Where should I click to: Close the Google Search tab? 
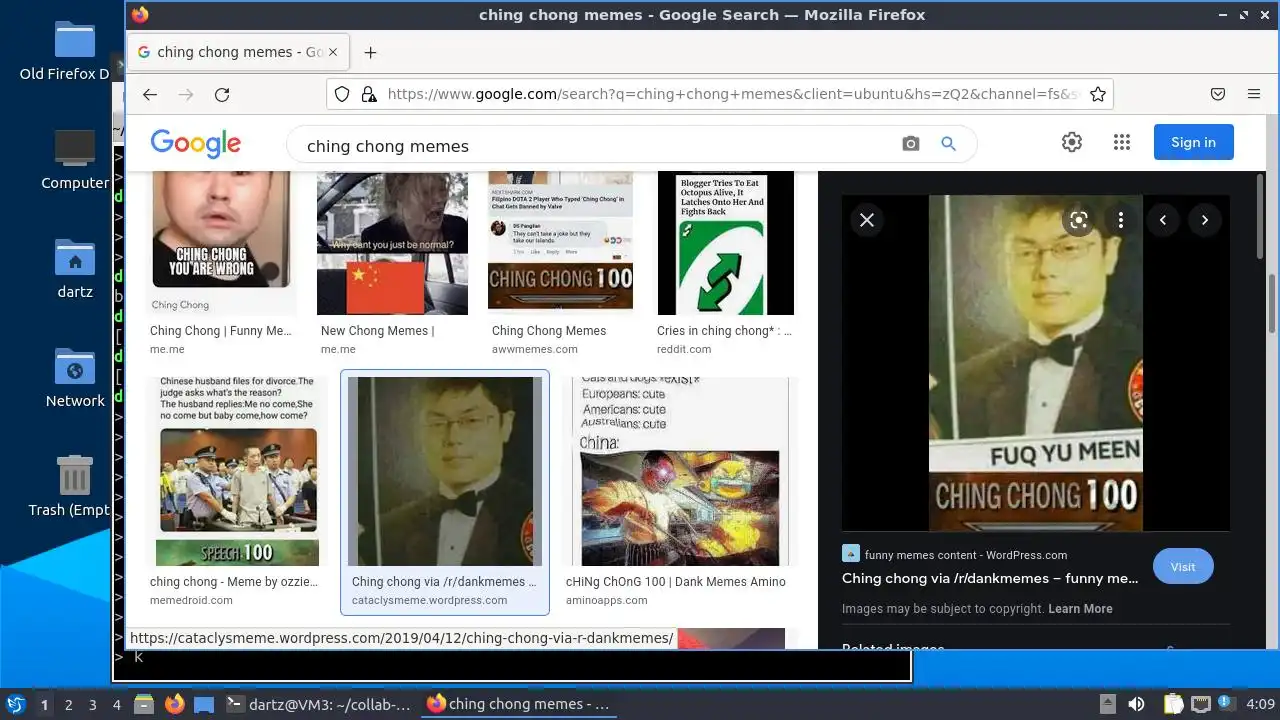[x=333, y=52]
